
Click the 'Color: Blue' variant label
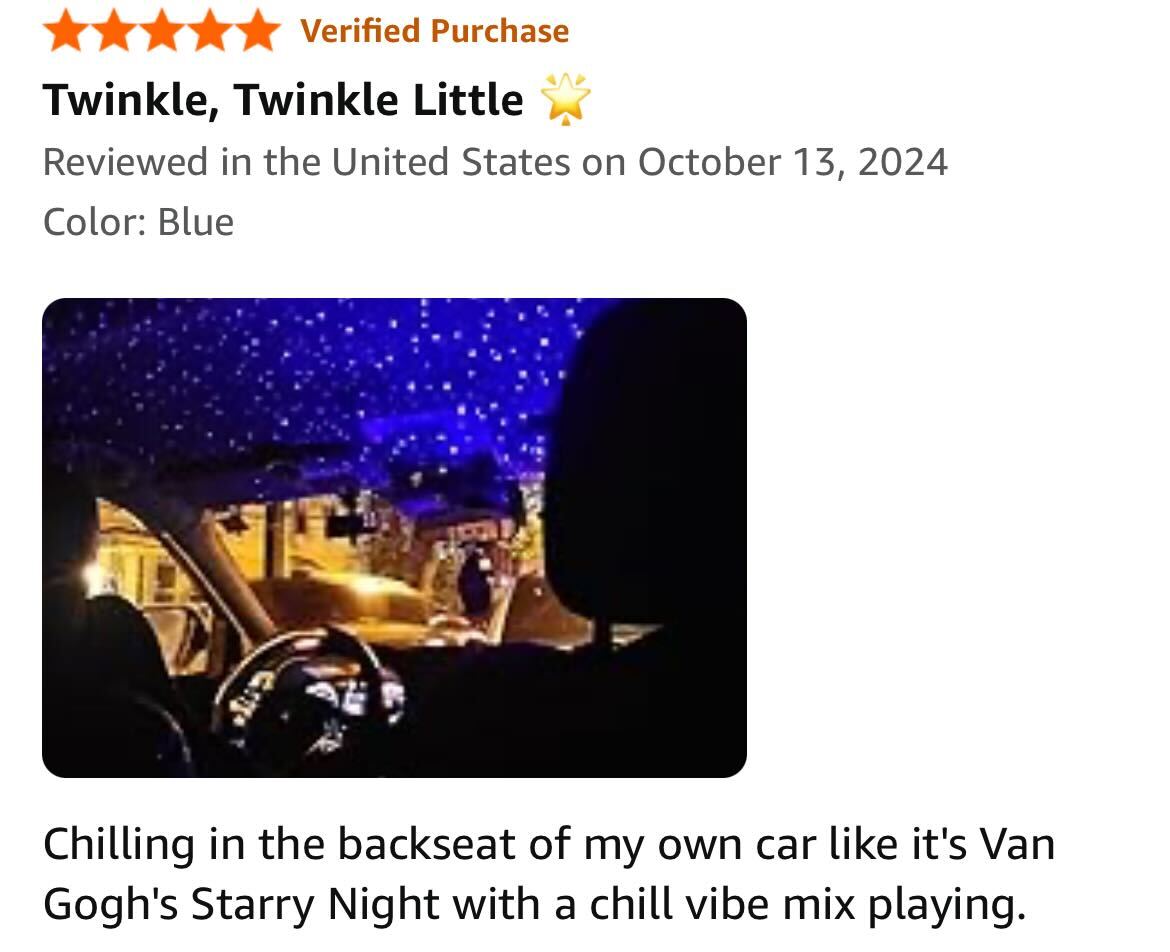coord(138,221)
